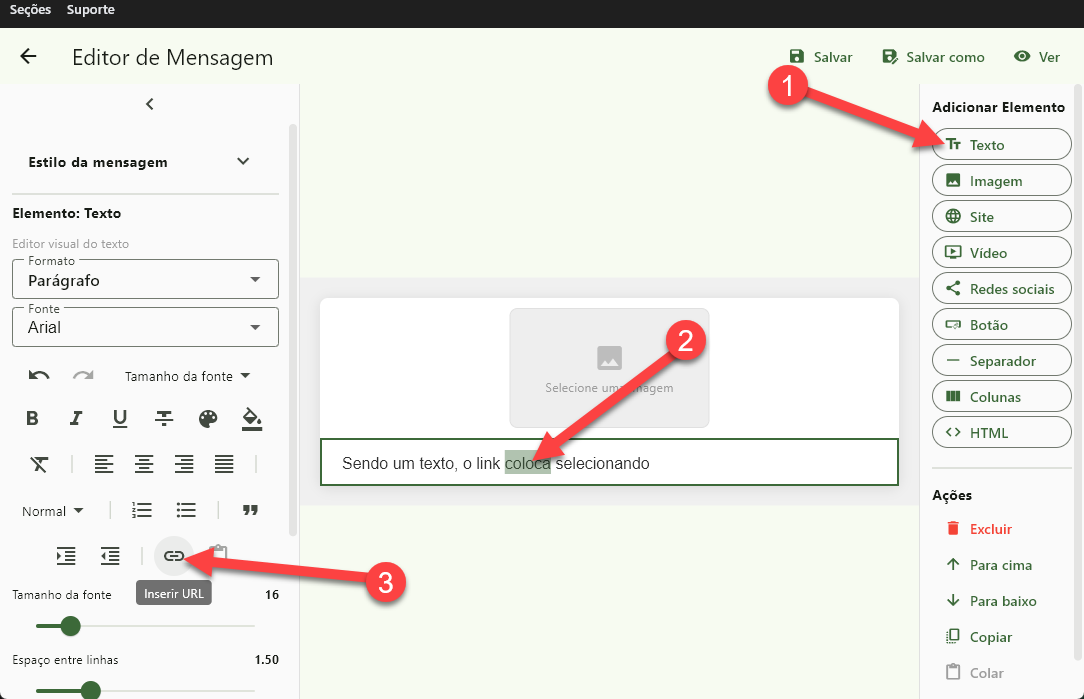Expand Estilo da mensagem section
The width and height of the screenshot is (1084, 699).
point(242,162)
